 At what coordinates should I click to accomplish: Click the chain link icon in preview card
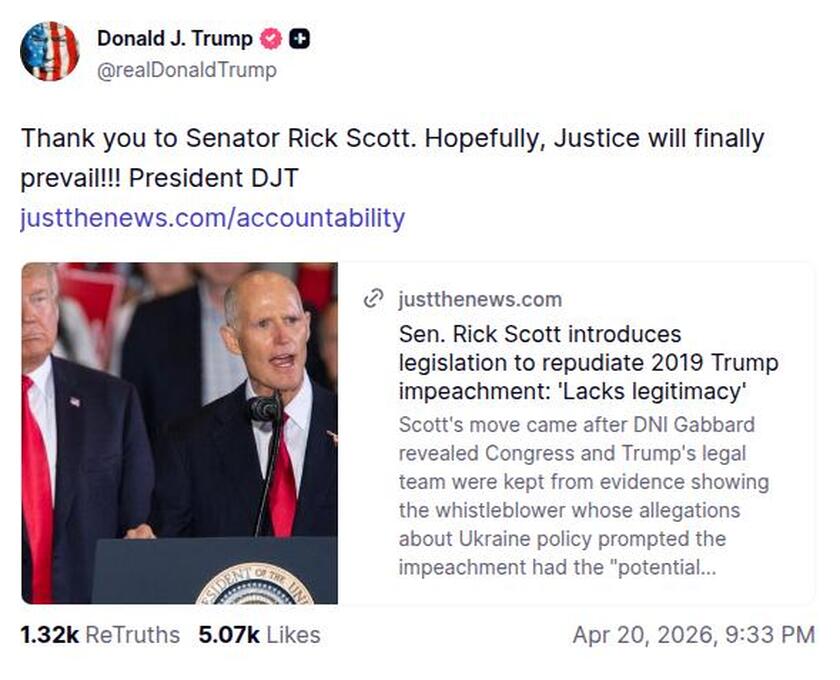[374, 299]
